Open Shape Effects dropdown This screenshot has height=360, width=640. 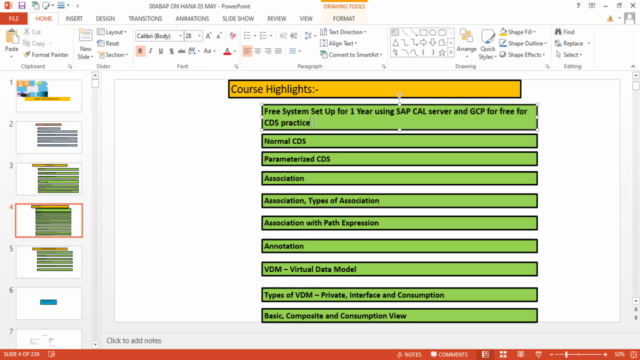pos(522,55)
